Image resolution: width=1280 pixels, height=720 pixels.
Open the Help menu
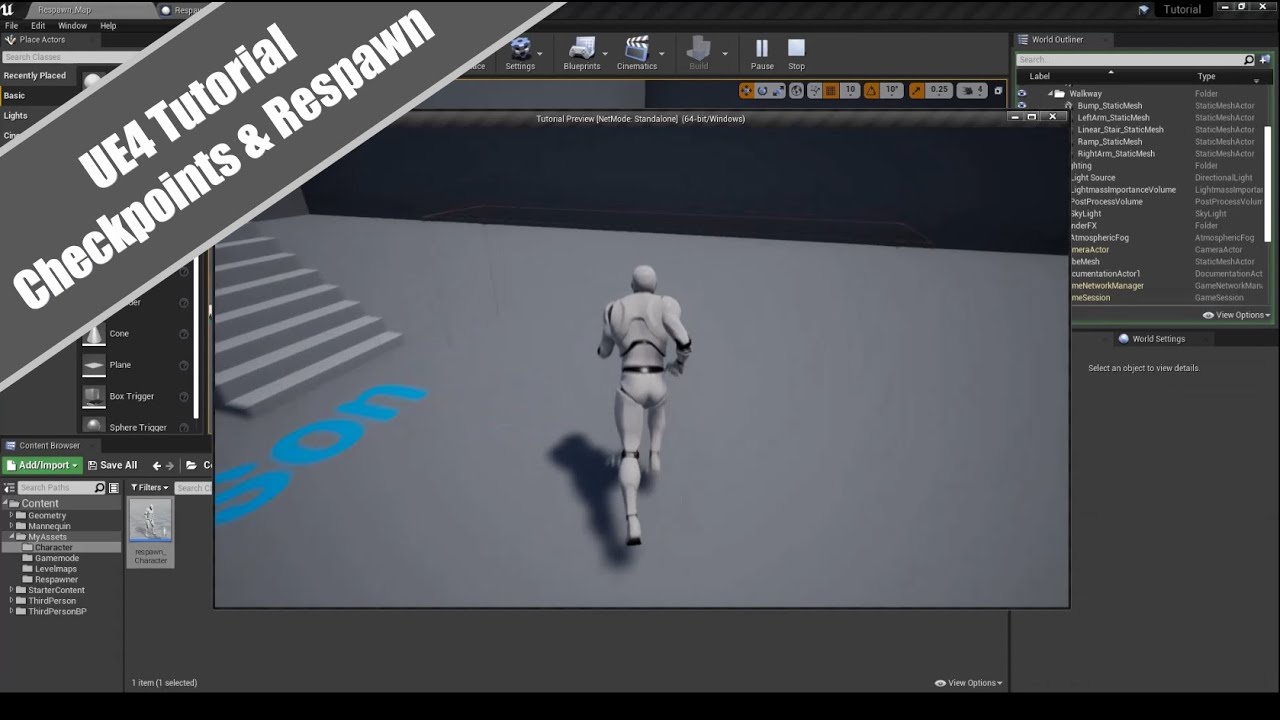pos(108,25)
